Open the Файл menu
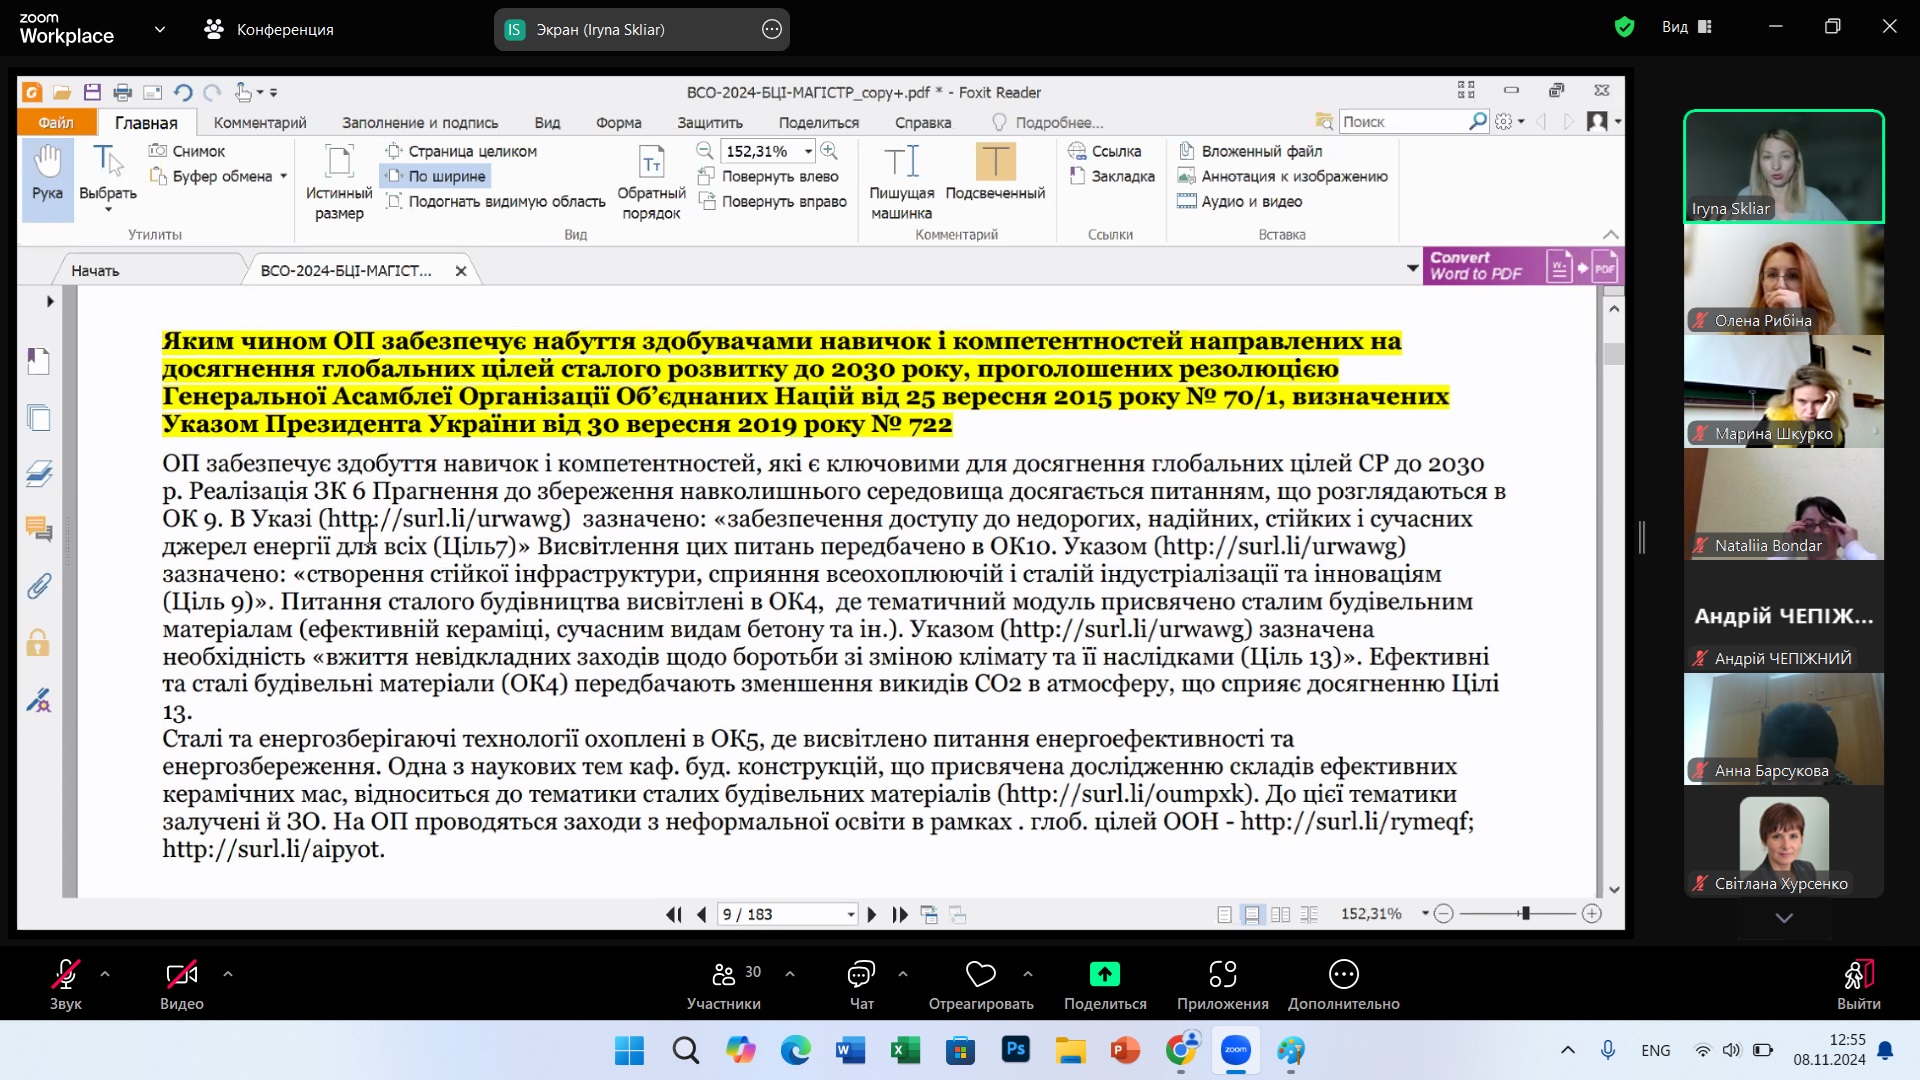 (x=56, y=122)
